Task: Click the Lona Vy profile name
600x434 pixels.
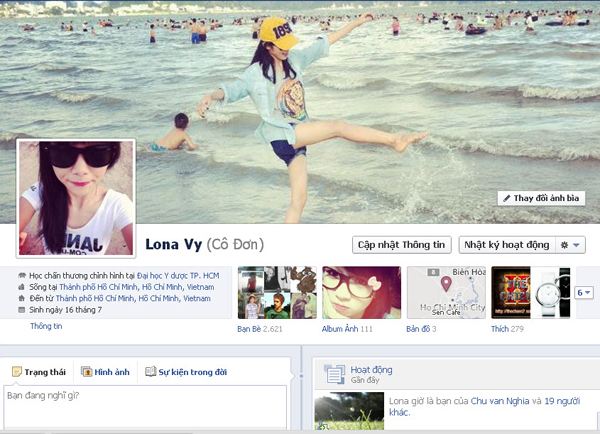Action: (173, 245)
